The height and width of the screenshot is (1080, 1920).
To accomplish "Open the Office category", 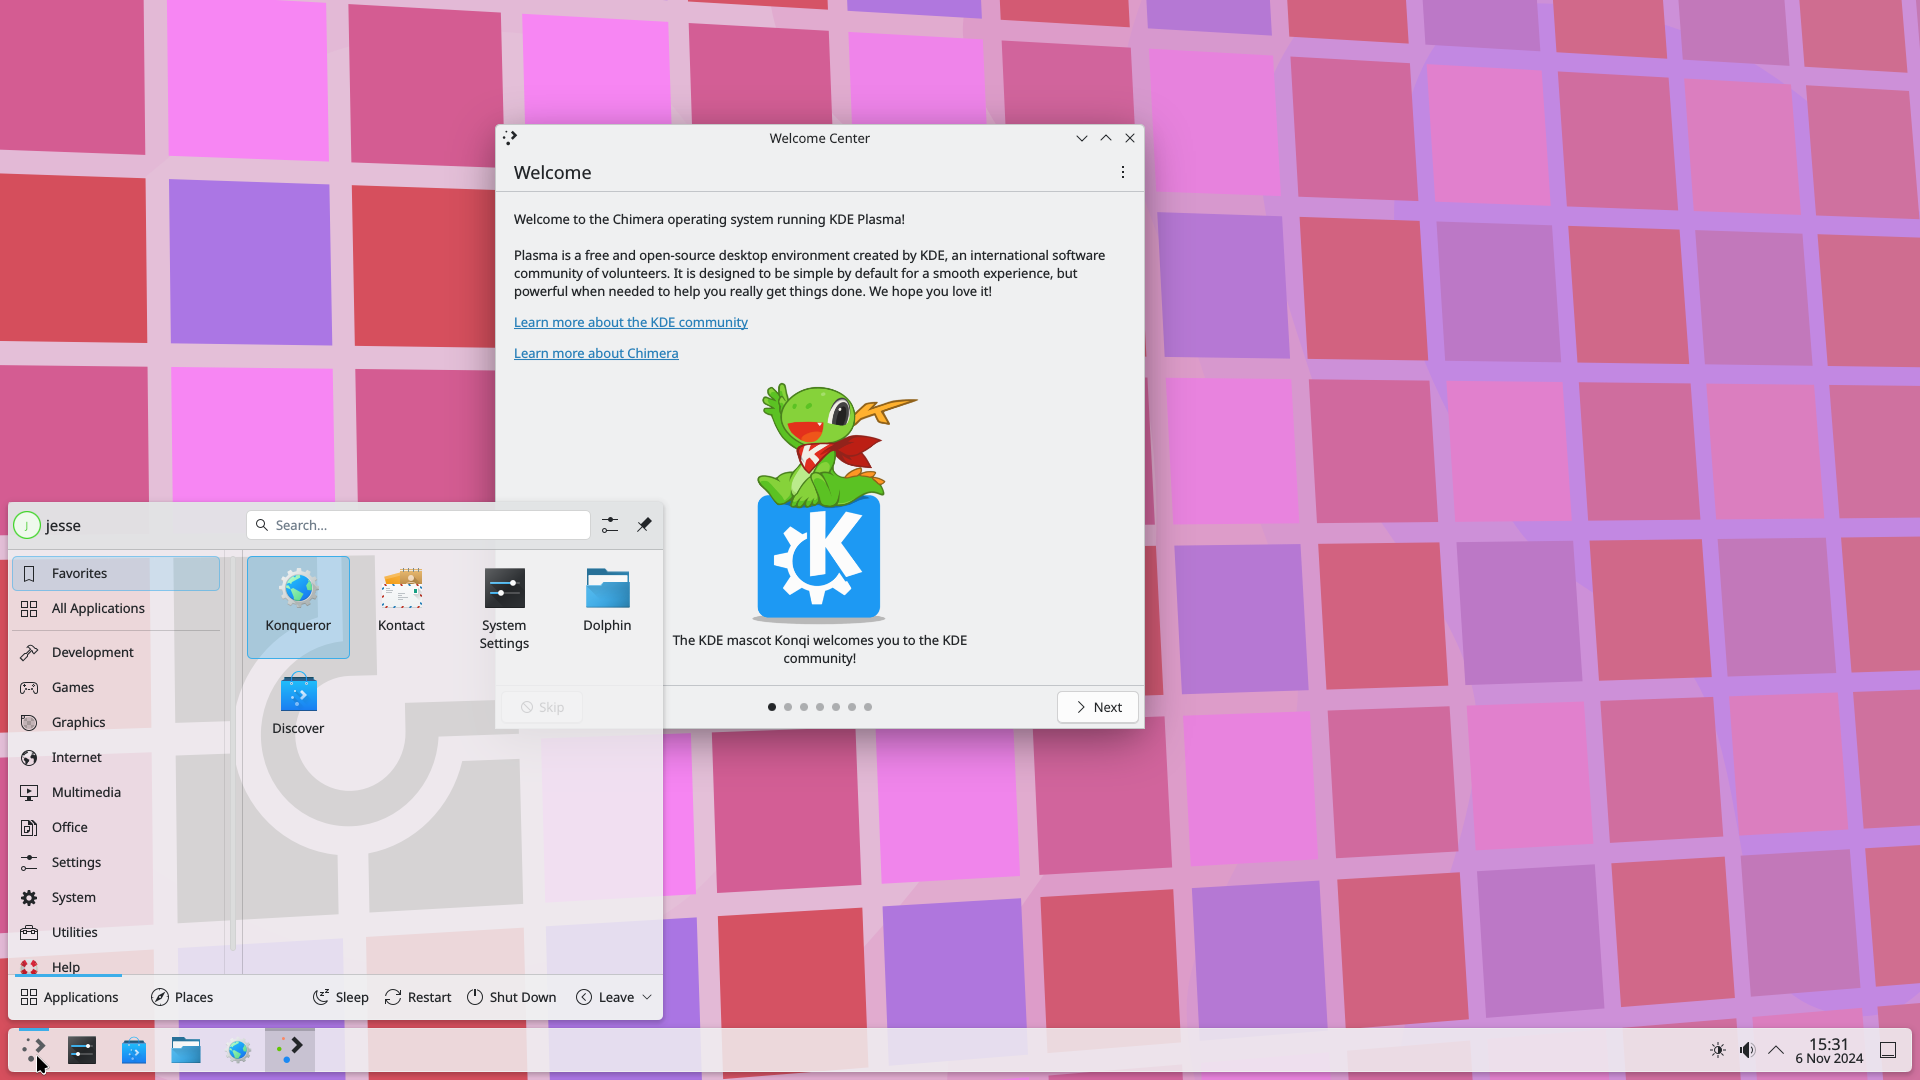I will 116,827.
